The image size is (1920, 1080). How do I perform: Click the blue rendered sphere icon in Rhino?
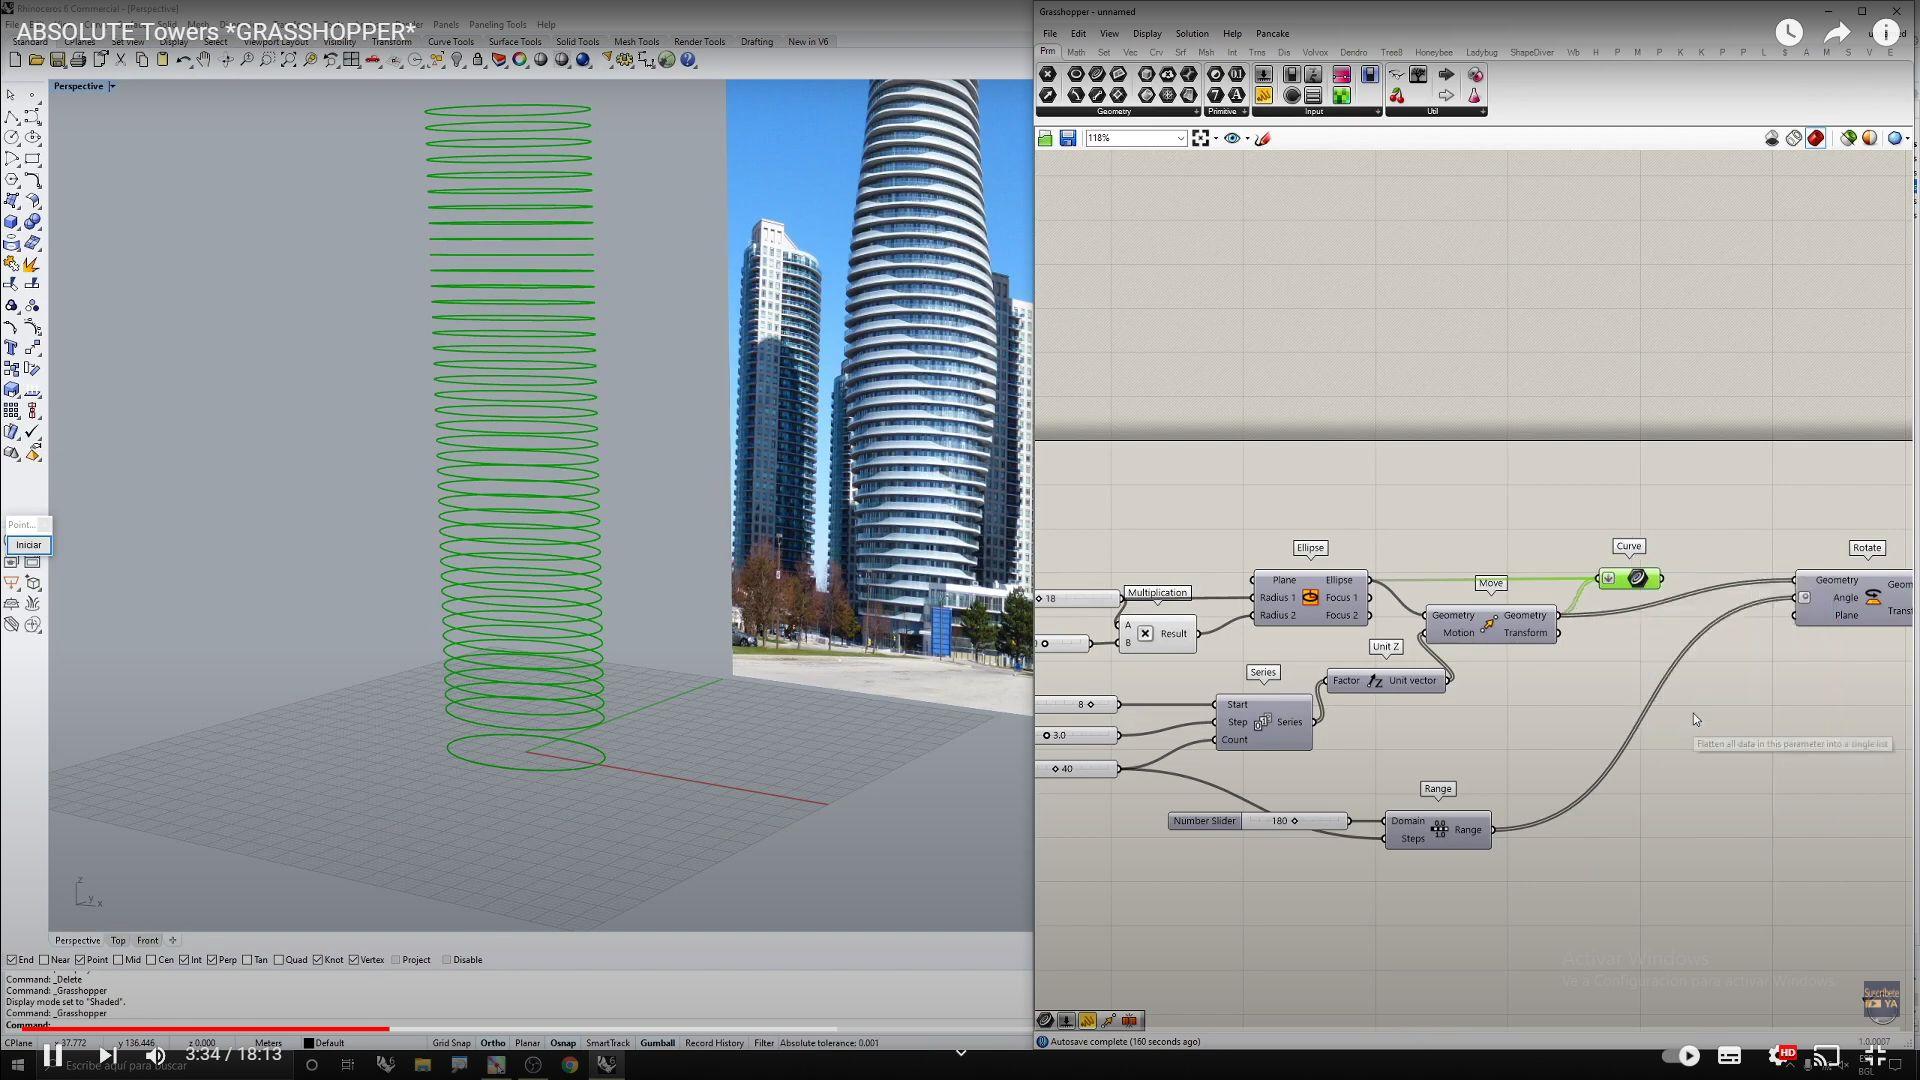pyautogui.click(x=583, y=60)
